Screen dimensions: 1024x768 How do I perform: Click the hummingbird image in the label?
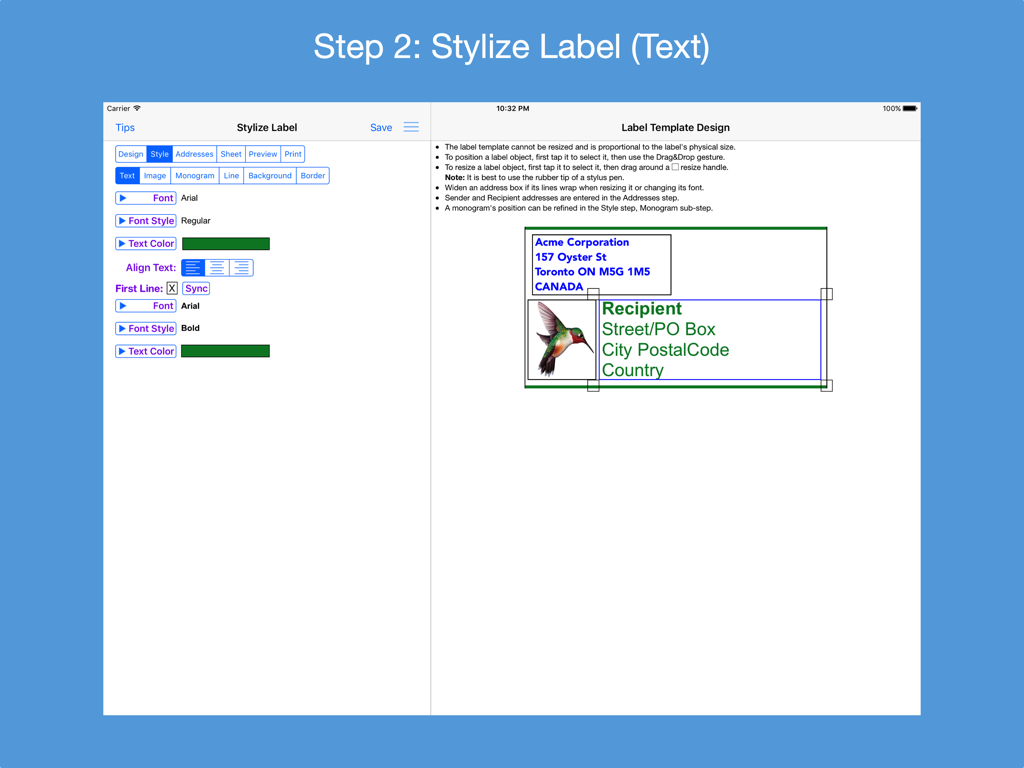(561, 341)
